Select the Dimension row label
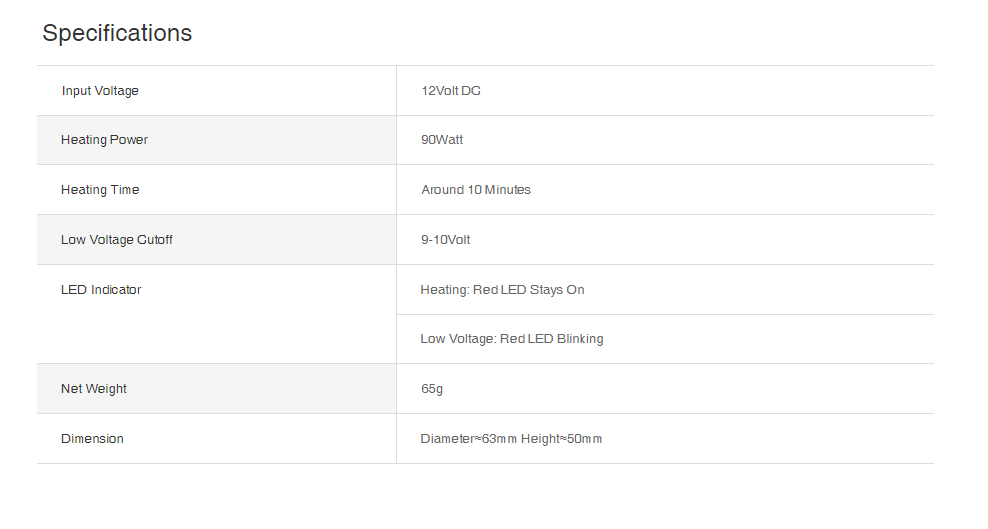The height and width of the screenshot is (529, 988). pos(92,439)
